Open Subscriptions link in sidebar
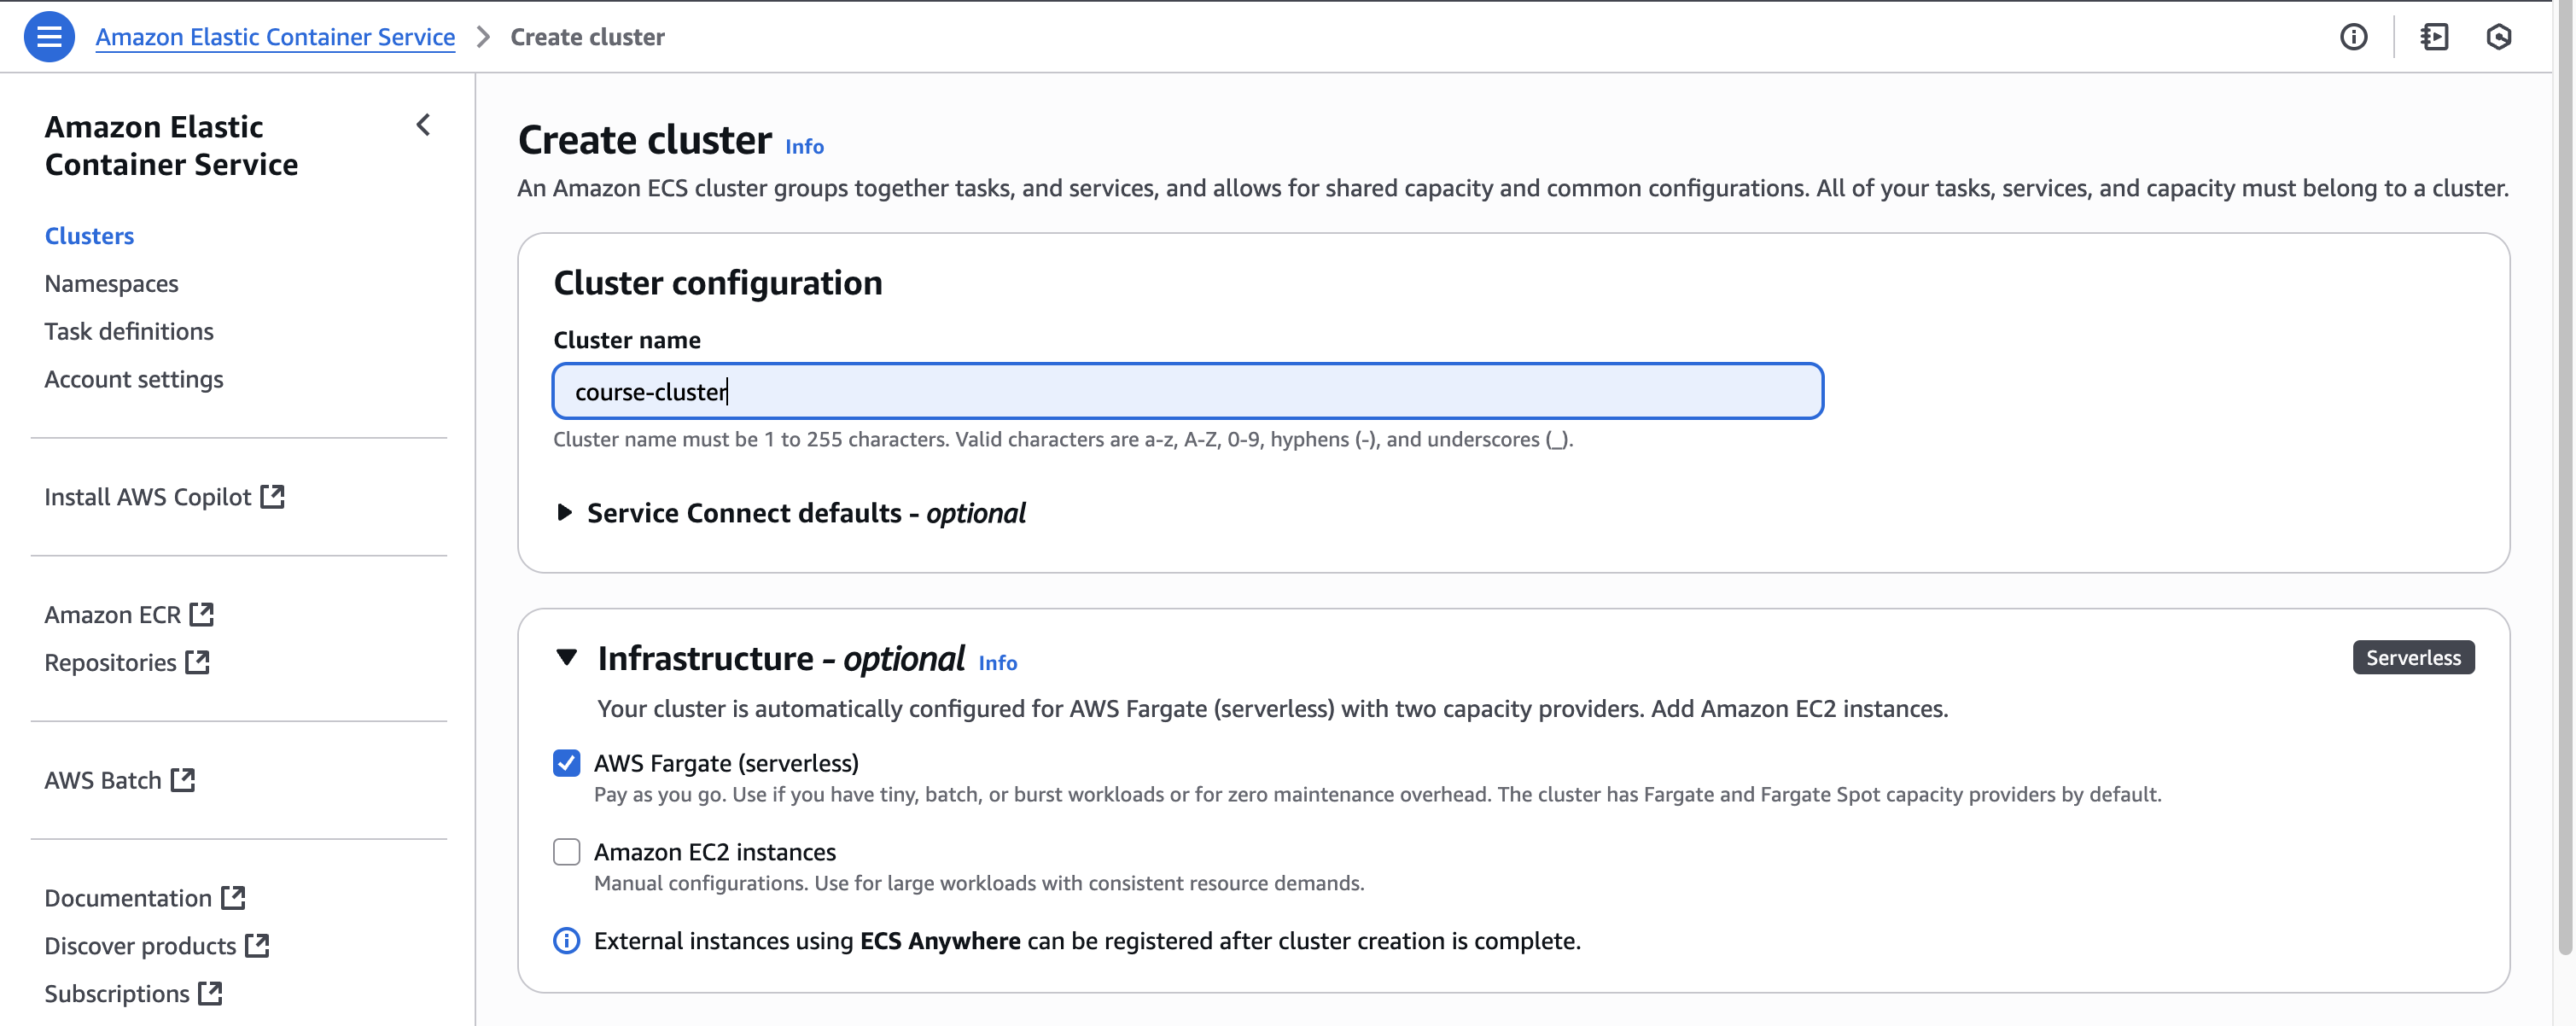 [117, 994]
